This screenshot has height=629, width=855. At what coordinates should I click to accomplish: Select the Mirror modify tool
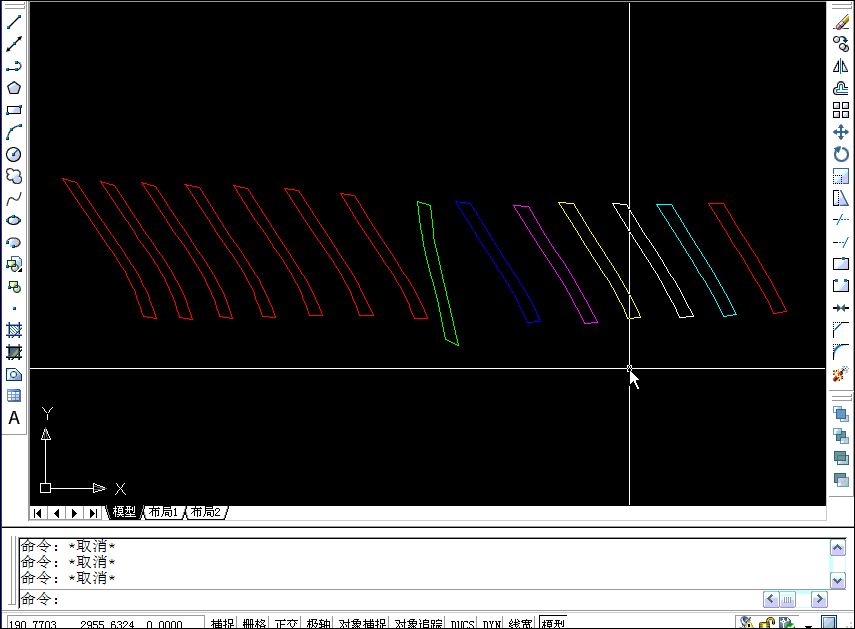pos(841,65)
